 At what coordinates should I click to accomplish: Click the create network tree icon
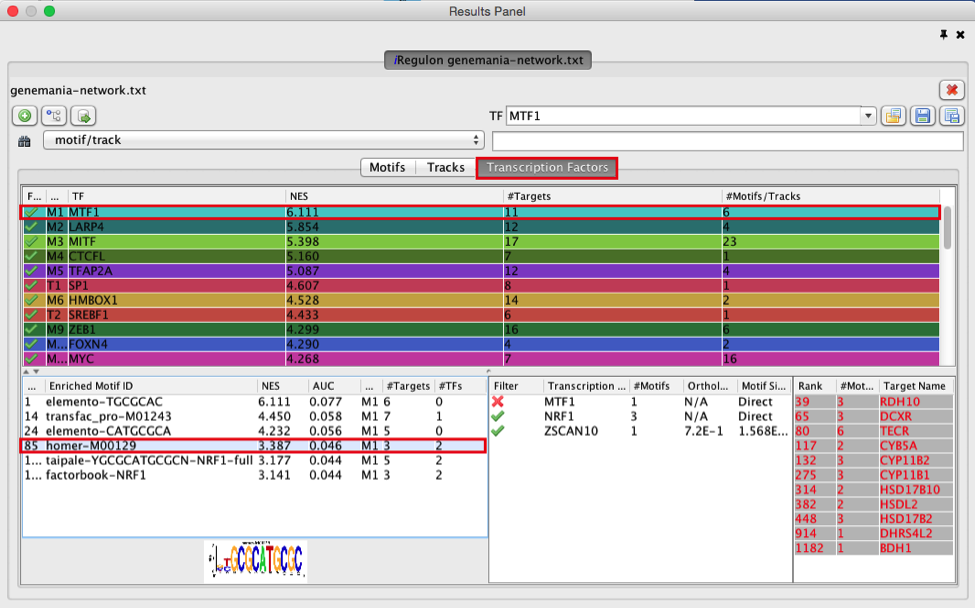(x=54, y=116)
